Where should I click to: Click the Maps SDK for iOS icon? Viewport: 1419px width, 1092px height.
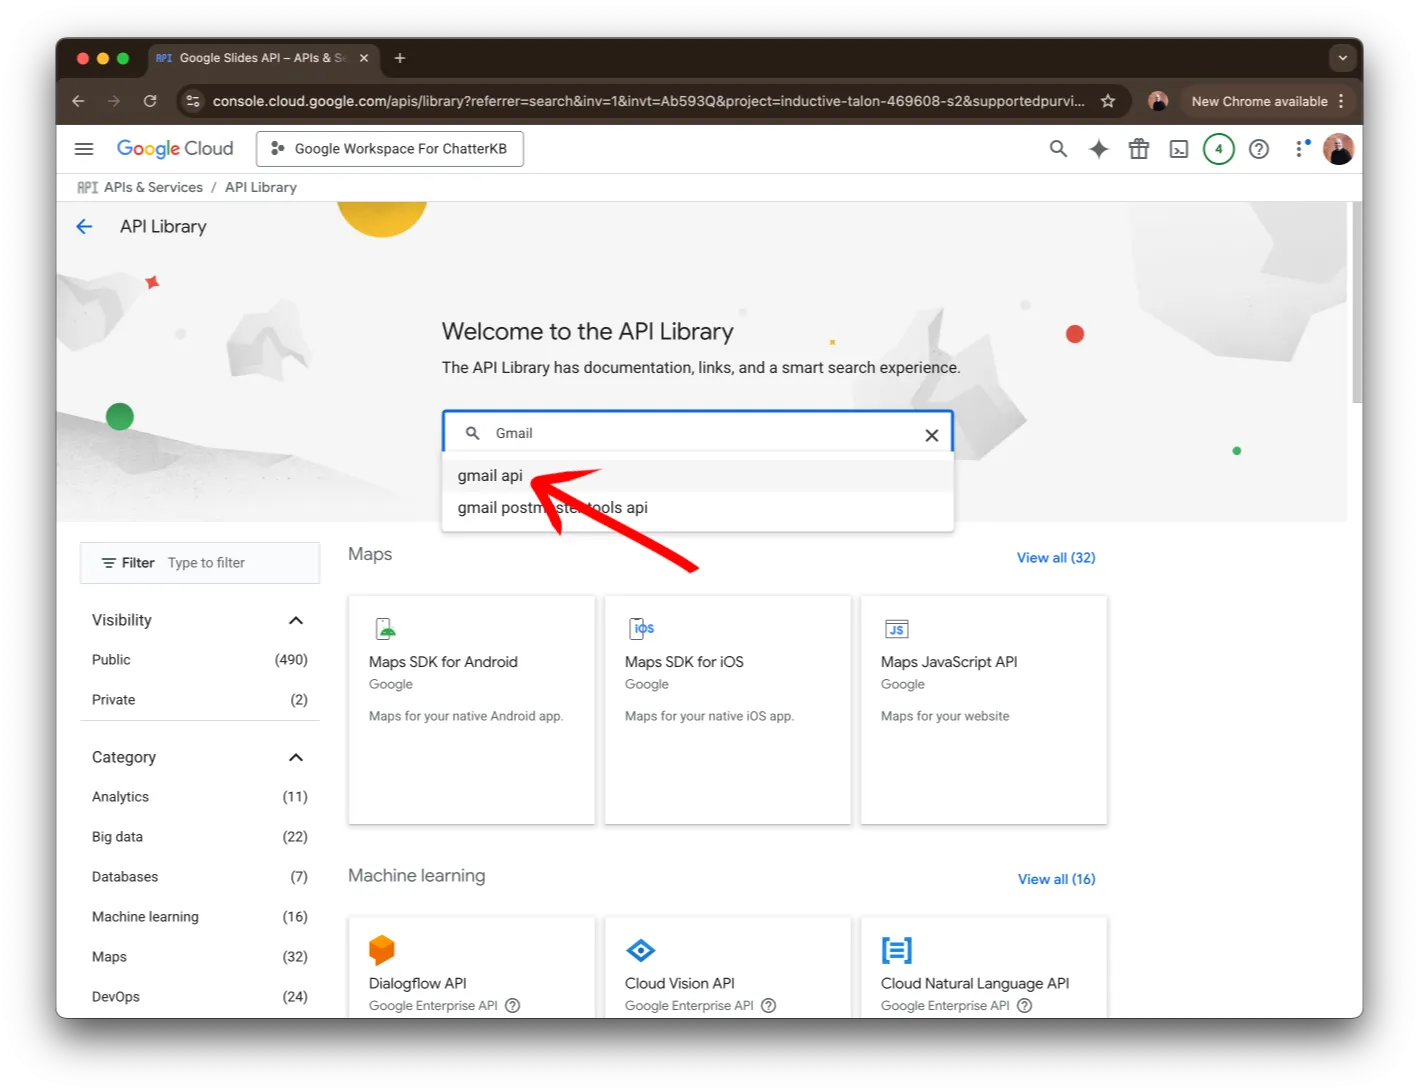tap(642, 629)
